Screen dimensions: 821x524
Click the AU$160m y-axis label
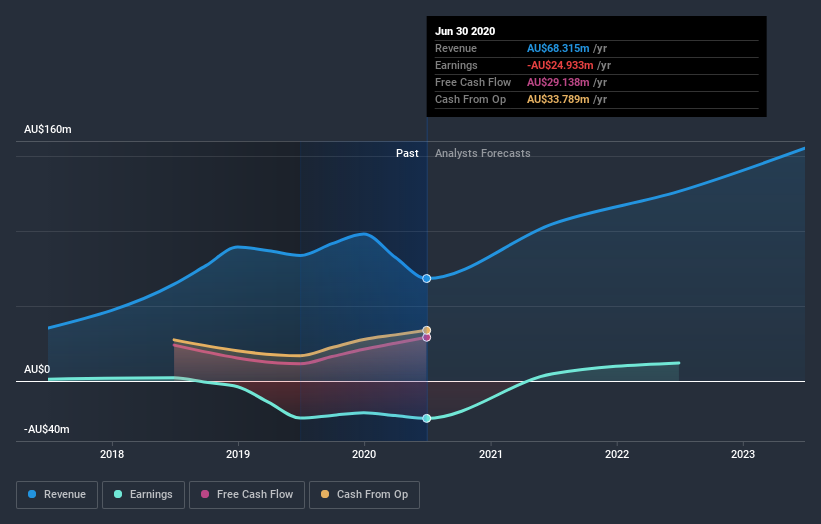click(48, 129)
